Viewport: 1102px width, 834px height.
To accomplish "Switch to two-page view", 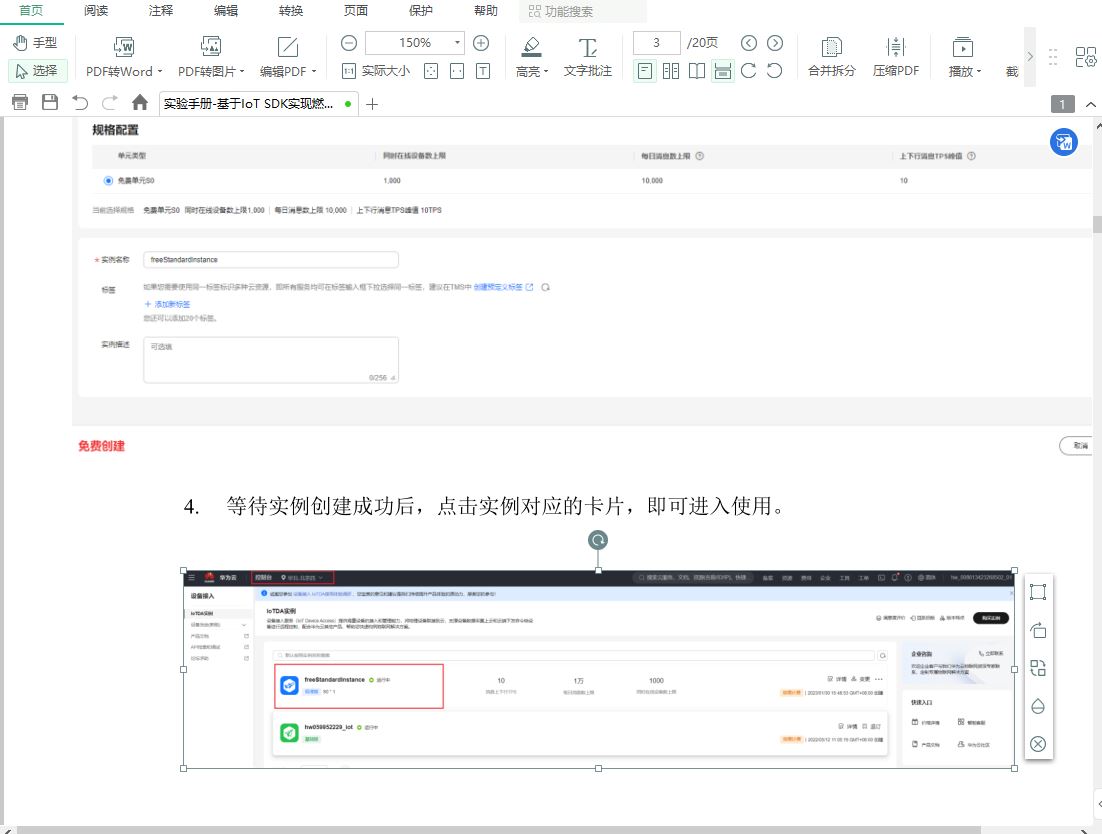I will (671, 71).
